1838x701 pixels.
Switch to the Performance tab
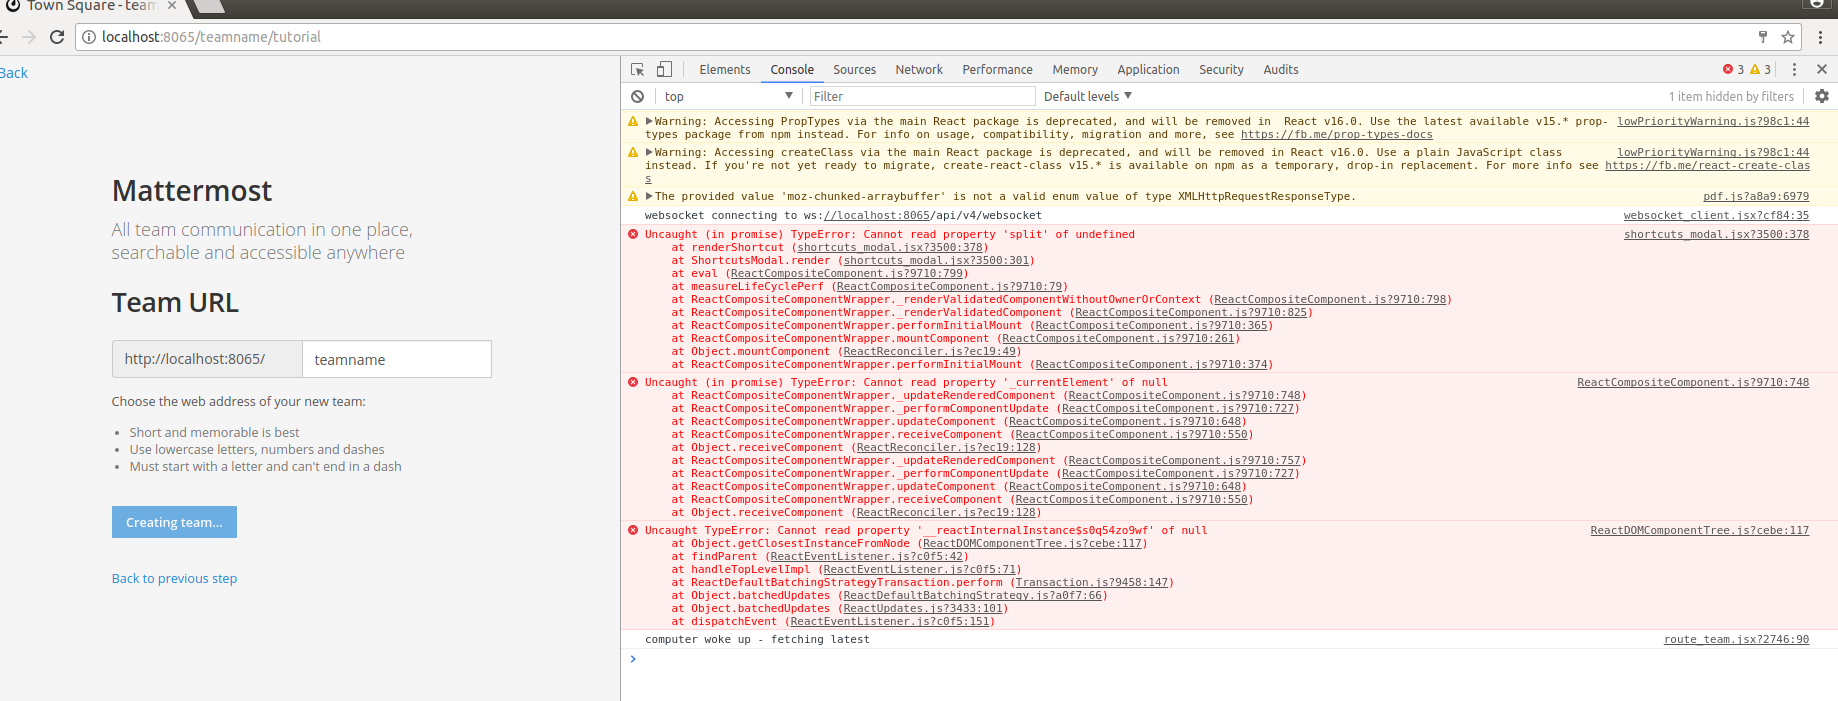pyautogui.click(x=997, y=69)
